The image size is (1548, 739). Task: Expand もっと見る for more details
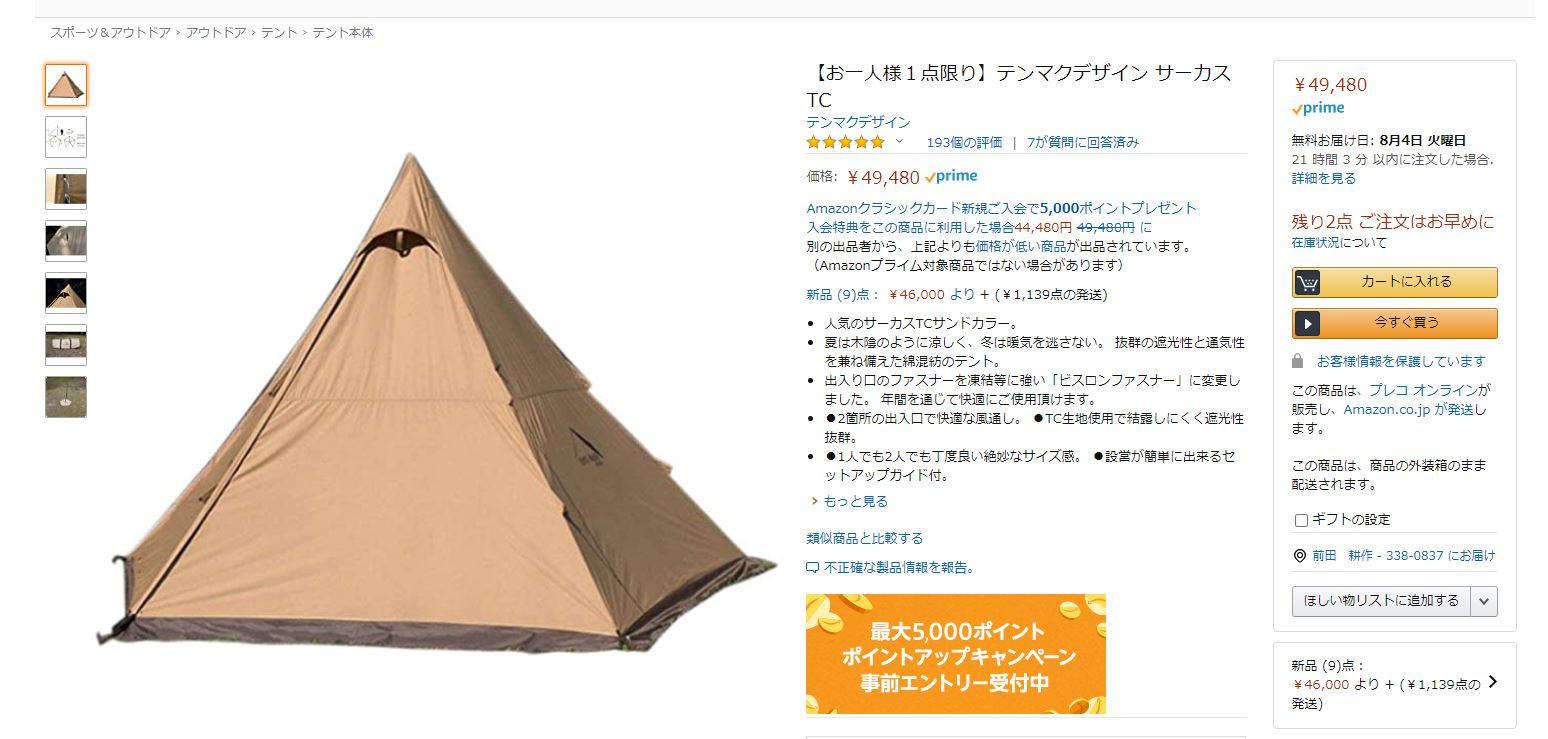tap(855, 501)
